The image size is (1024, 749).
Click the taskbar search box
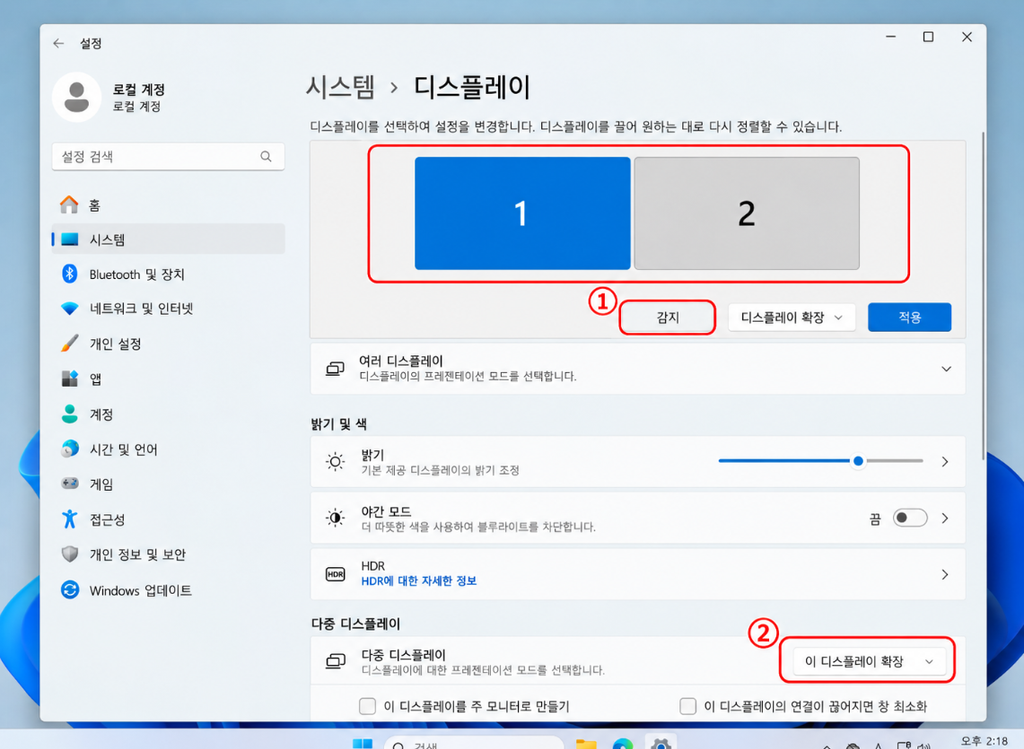pos(473,744)
